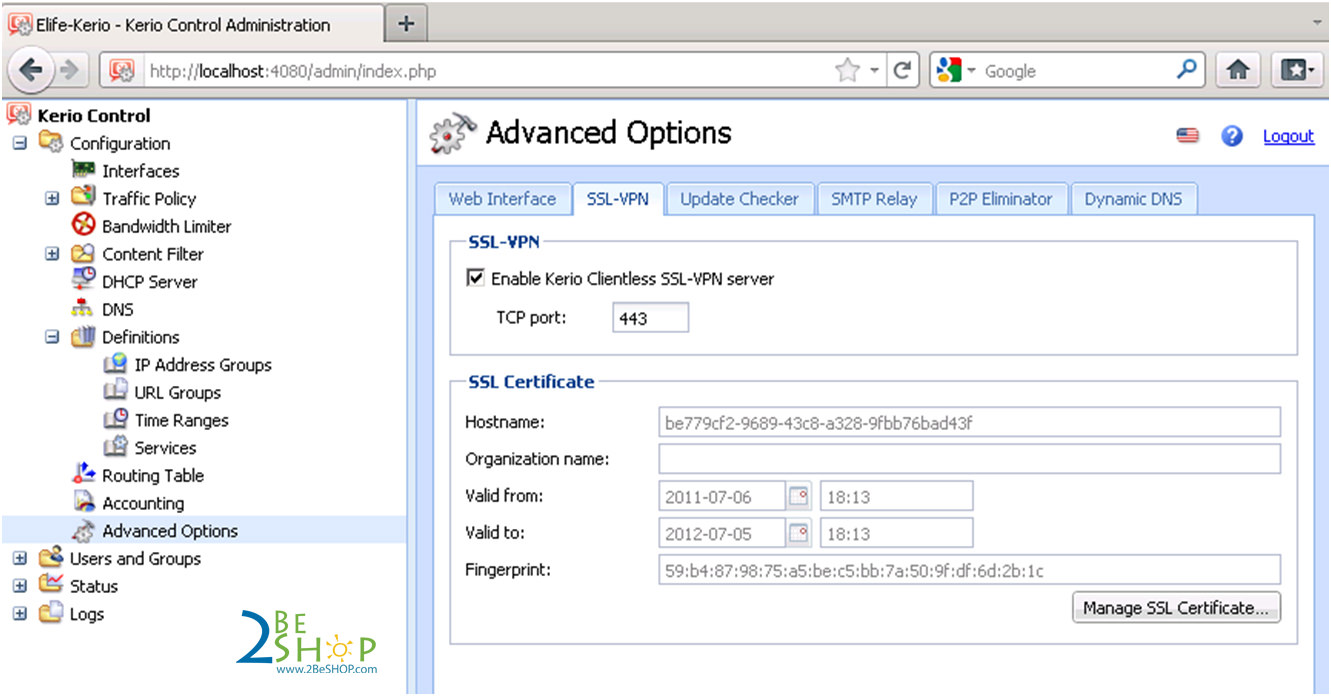The width and height of the screenshot is (1331, 696).
Task: Click the Users and Groups folder icon
Action: 51,558
